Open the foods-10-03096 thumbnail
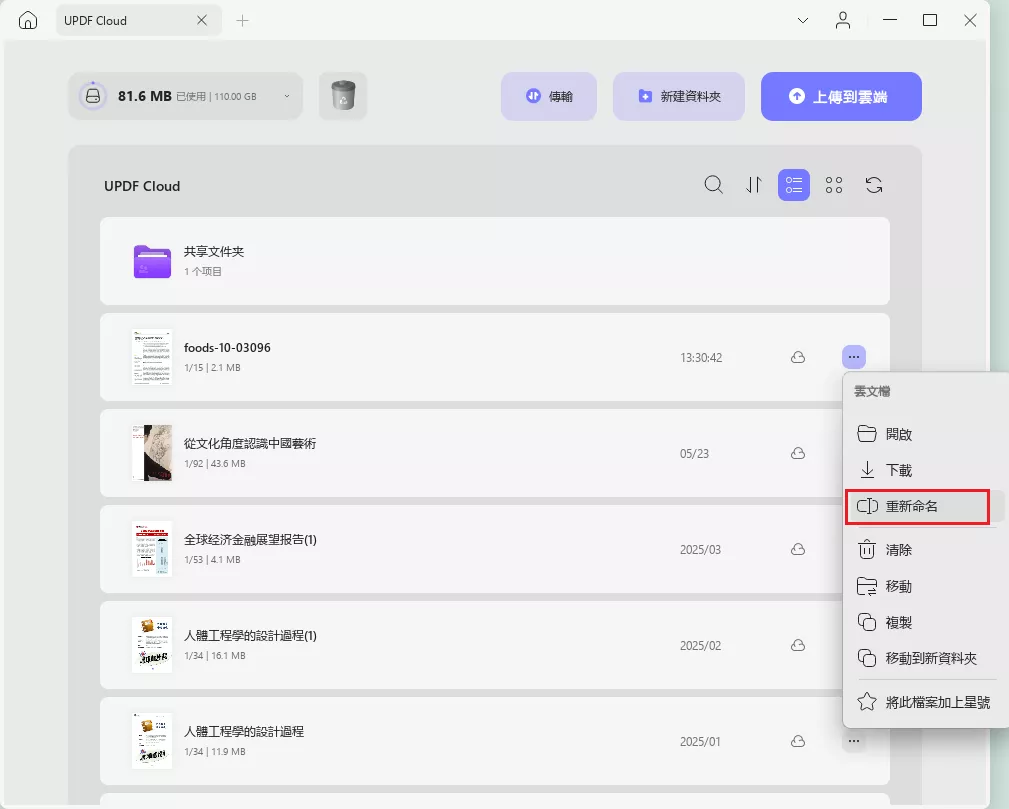This screenshot has width=1009, height=809. click(x=152, y=357)
